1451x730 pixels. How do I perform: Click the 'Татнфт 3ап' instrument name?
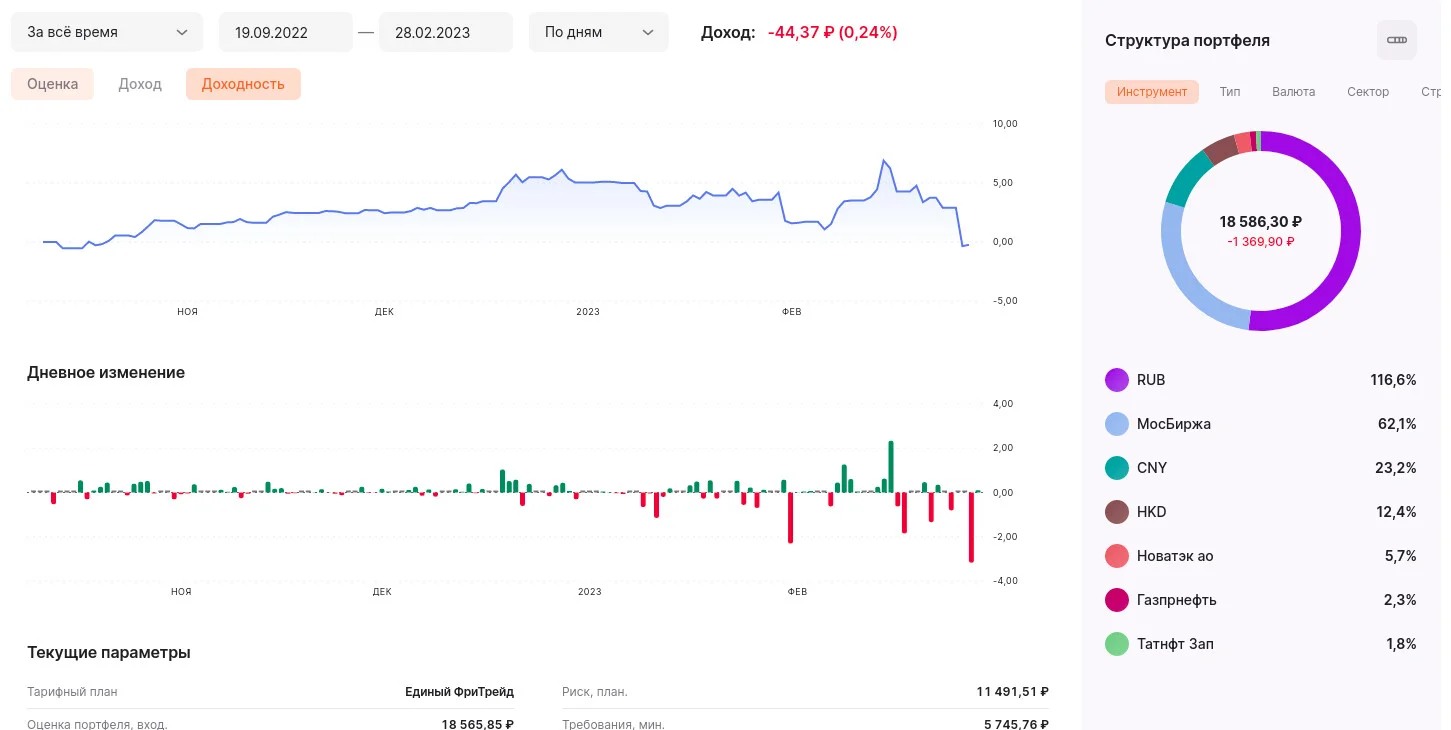[1175, 644]
